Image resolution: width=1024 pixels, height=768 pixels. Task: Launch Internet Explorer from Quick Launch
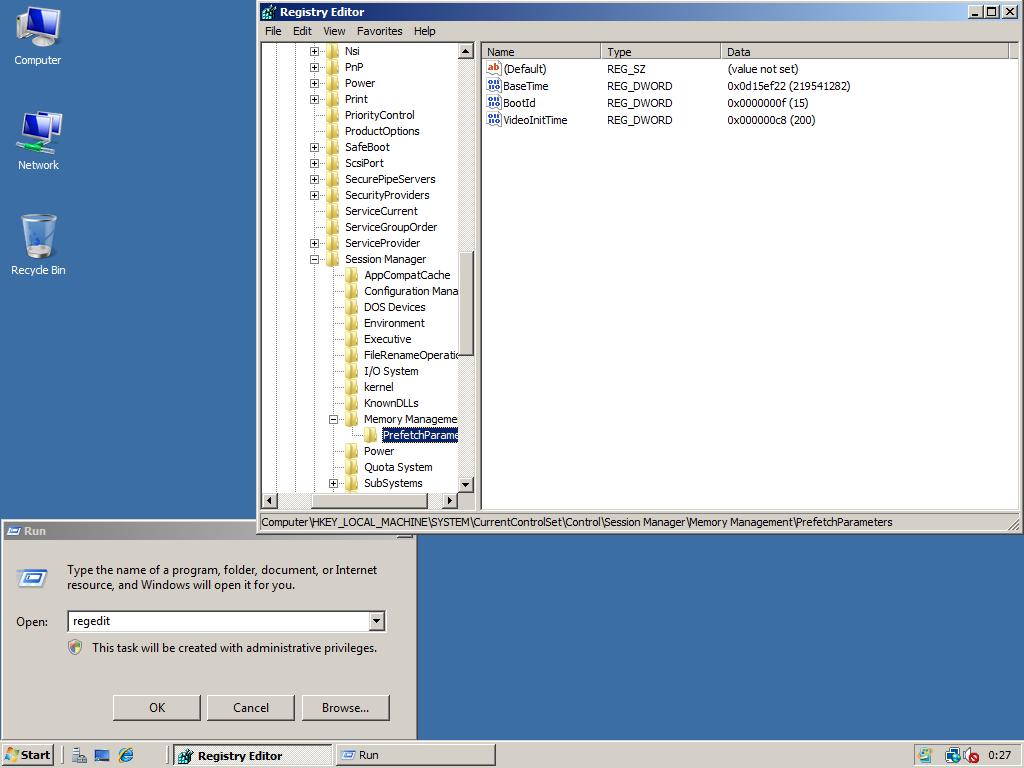(x=126, y=756)
